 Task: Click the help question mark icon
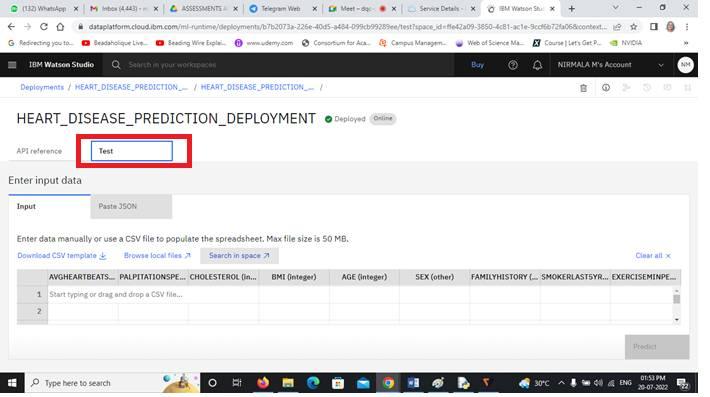[513, 65]
